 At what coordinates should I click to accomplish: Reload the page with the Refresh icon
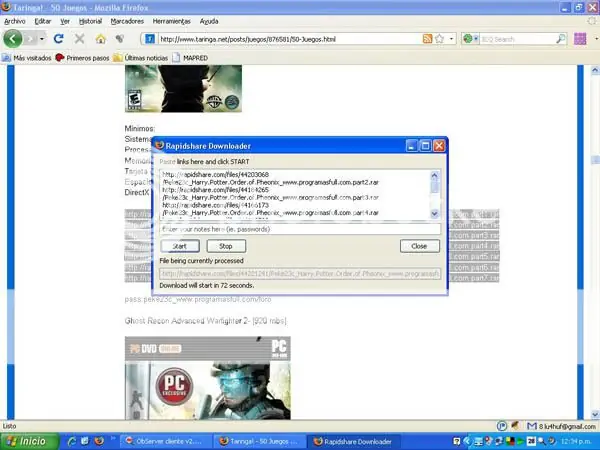[x=59, y=39]
